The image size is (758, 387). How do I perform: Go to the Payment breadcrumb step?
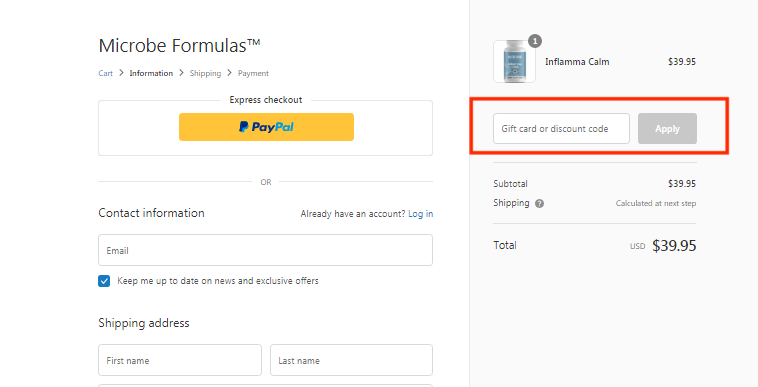253,73
